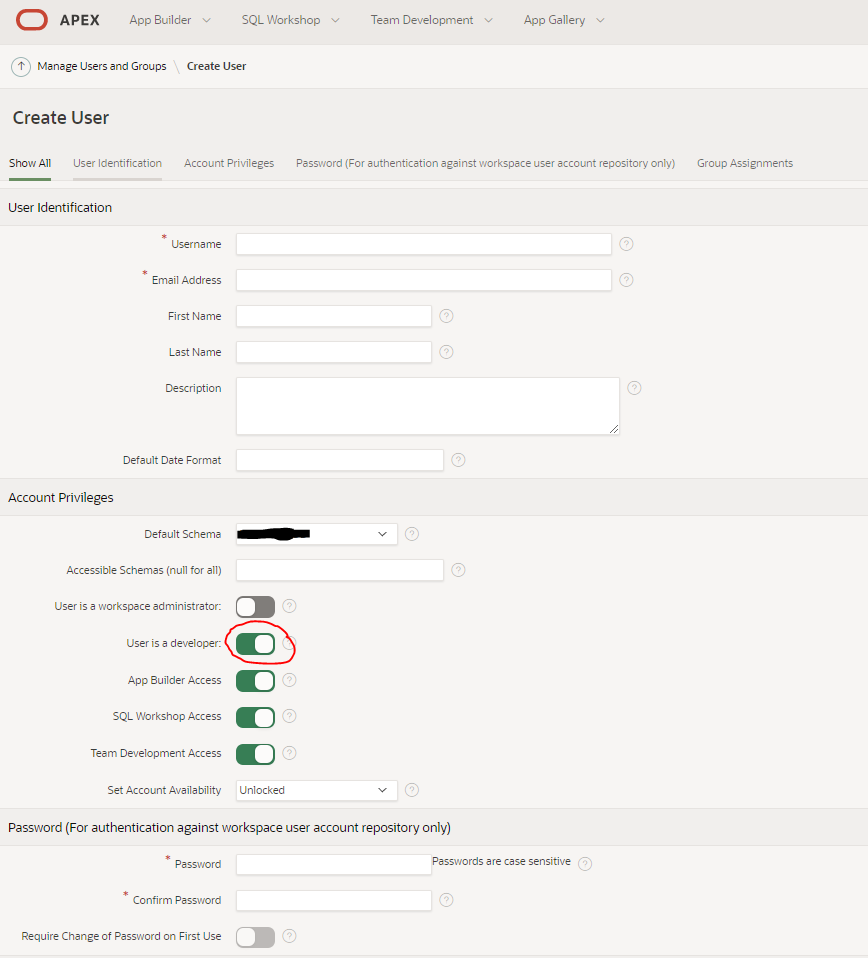Open Set Account Availability dropdown

tap(316, 790)
